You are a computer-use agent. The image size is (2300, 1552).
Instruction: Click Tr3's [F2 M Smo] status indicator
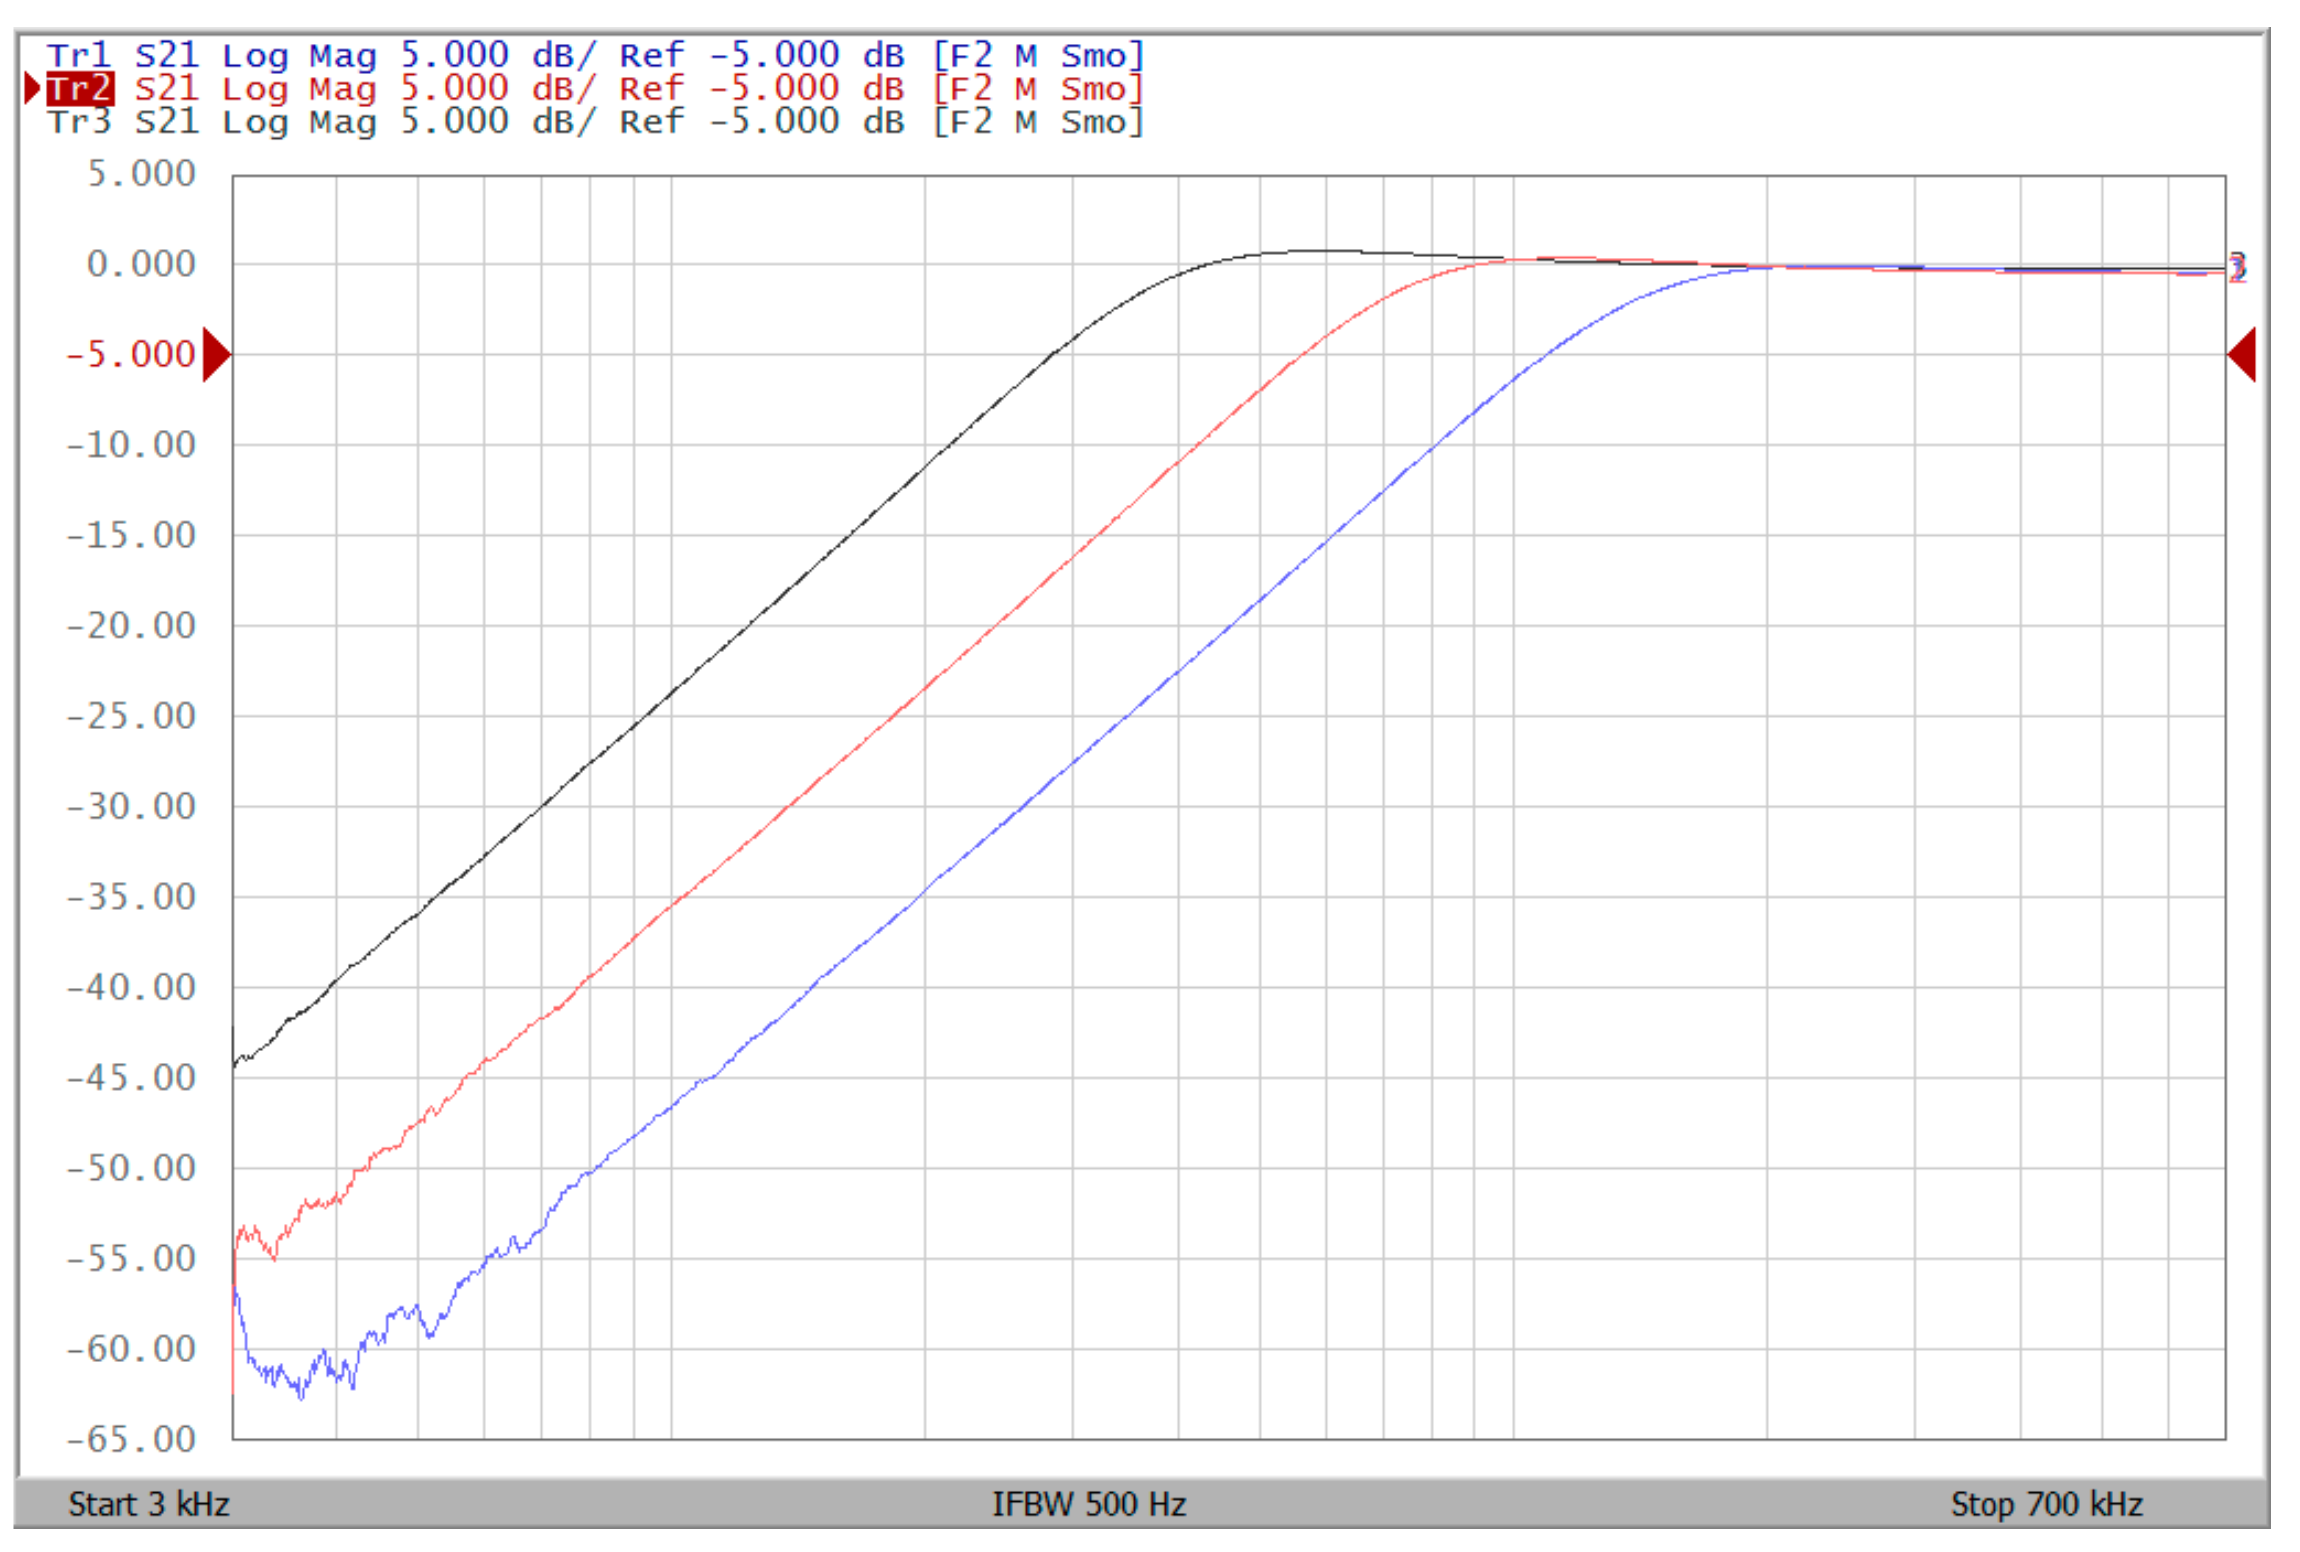coord(1037,121)
